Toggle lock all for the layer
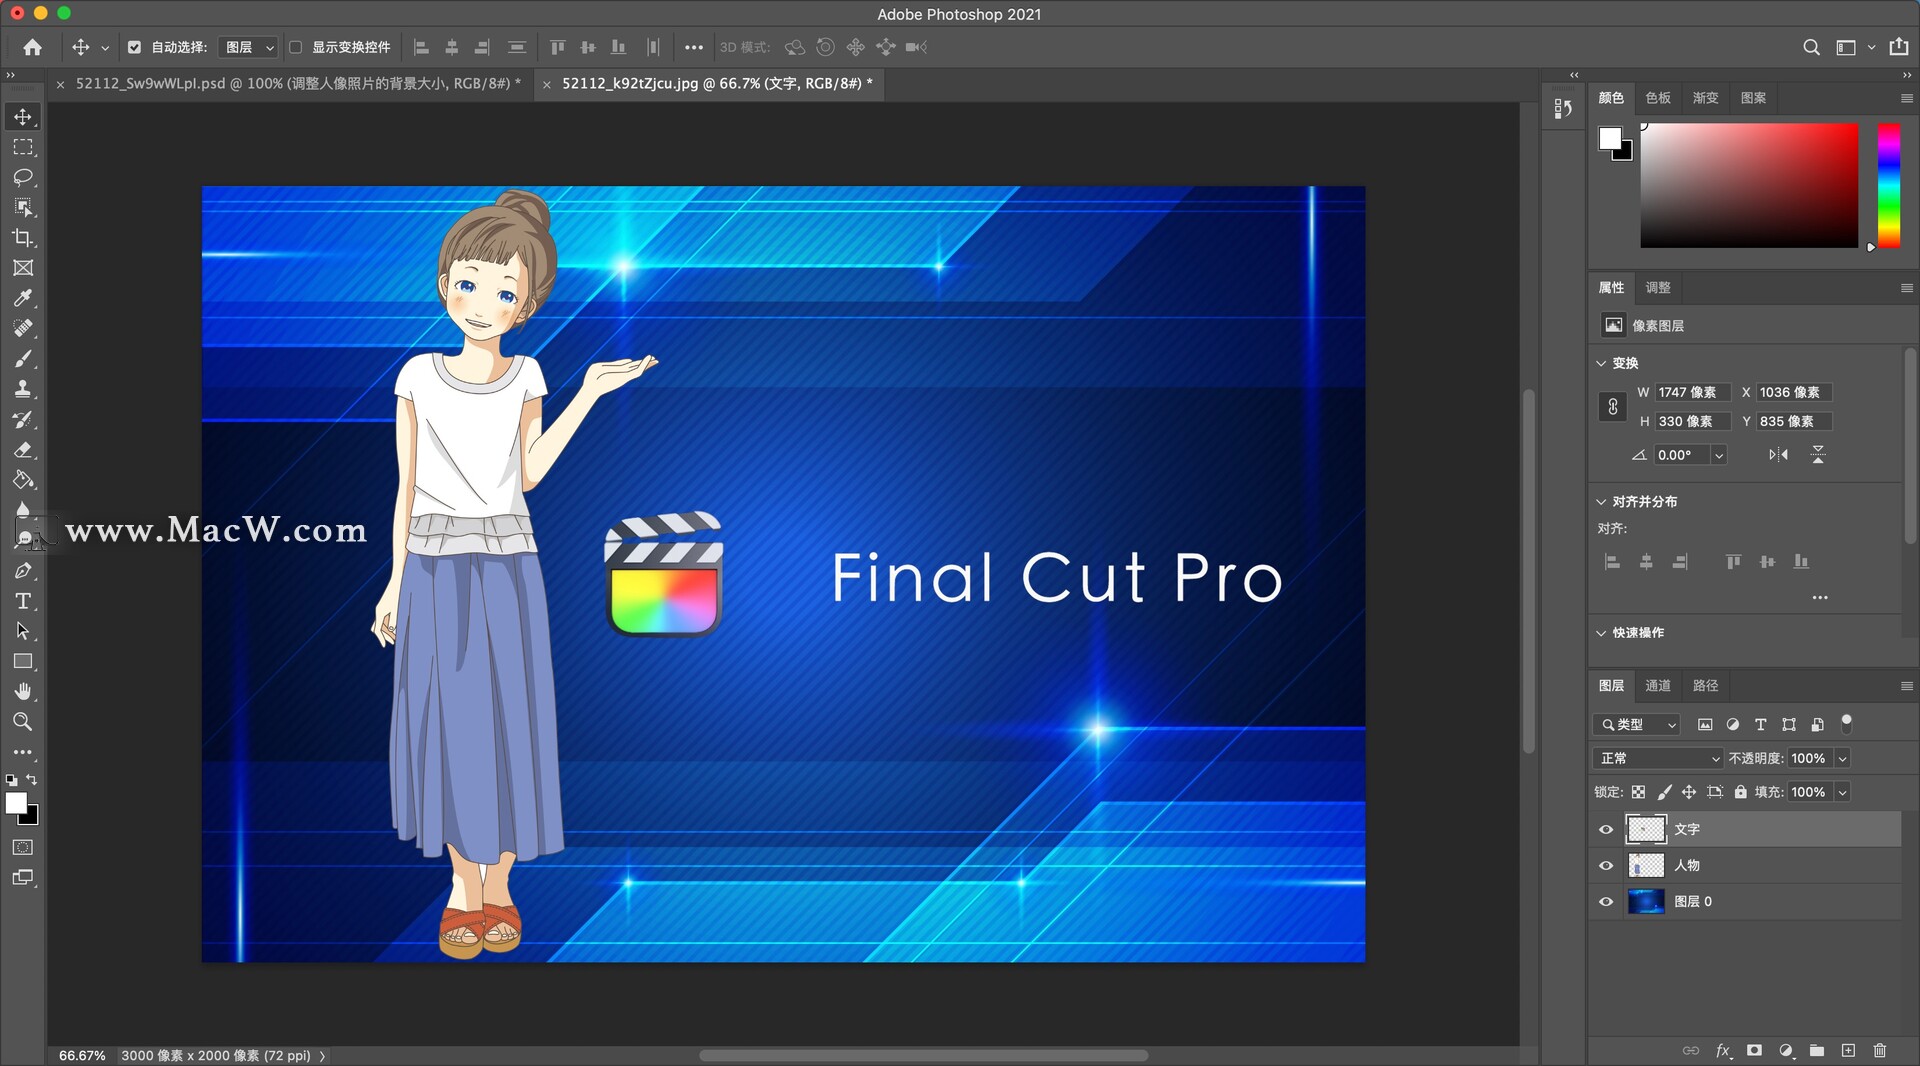Viewport: 1920px width, 1066px height. [x=1740, y=792]
